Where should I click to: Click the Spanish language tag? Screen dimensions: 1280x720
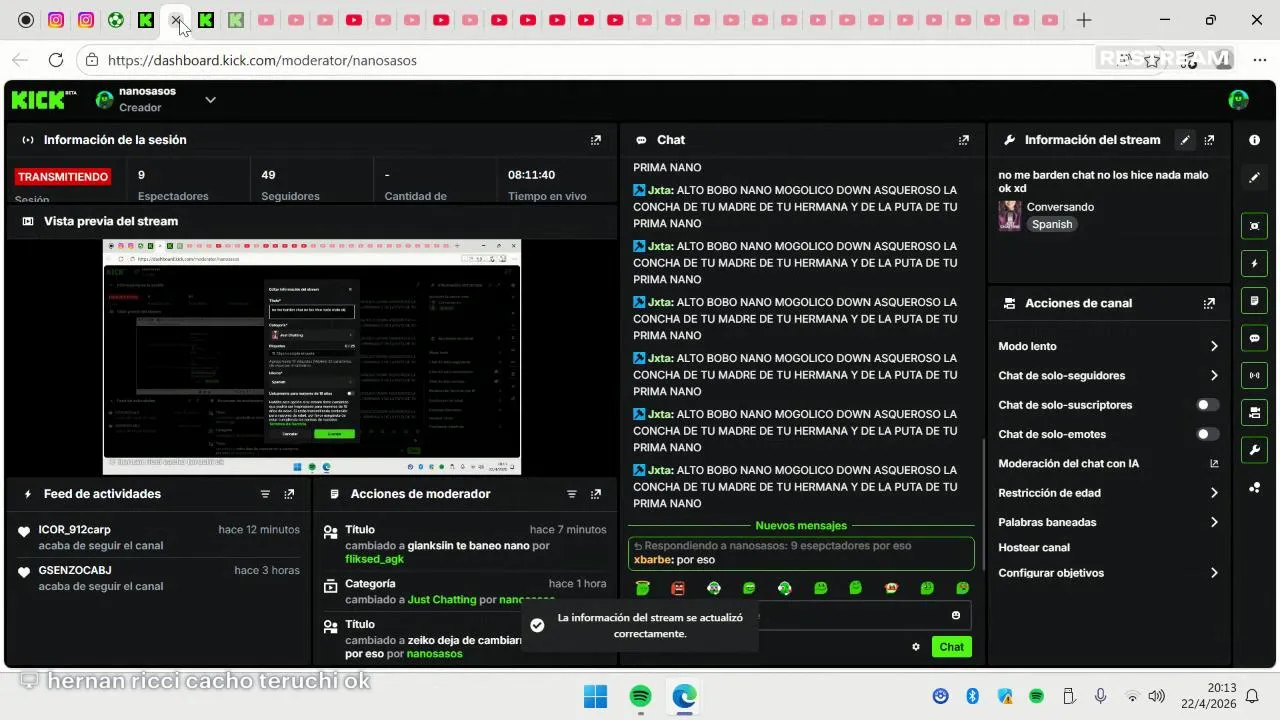pos(1052,225)
